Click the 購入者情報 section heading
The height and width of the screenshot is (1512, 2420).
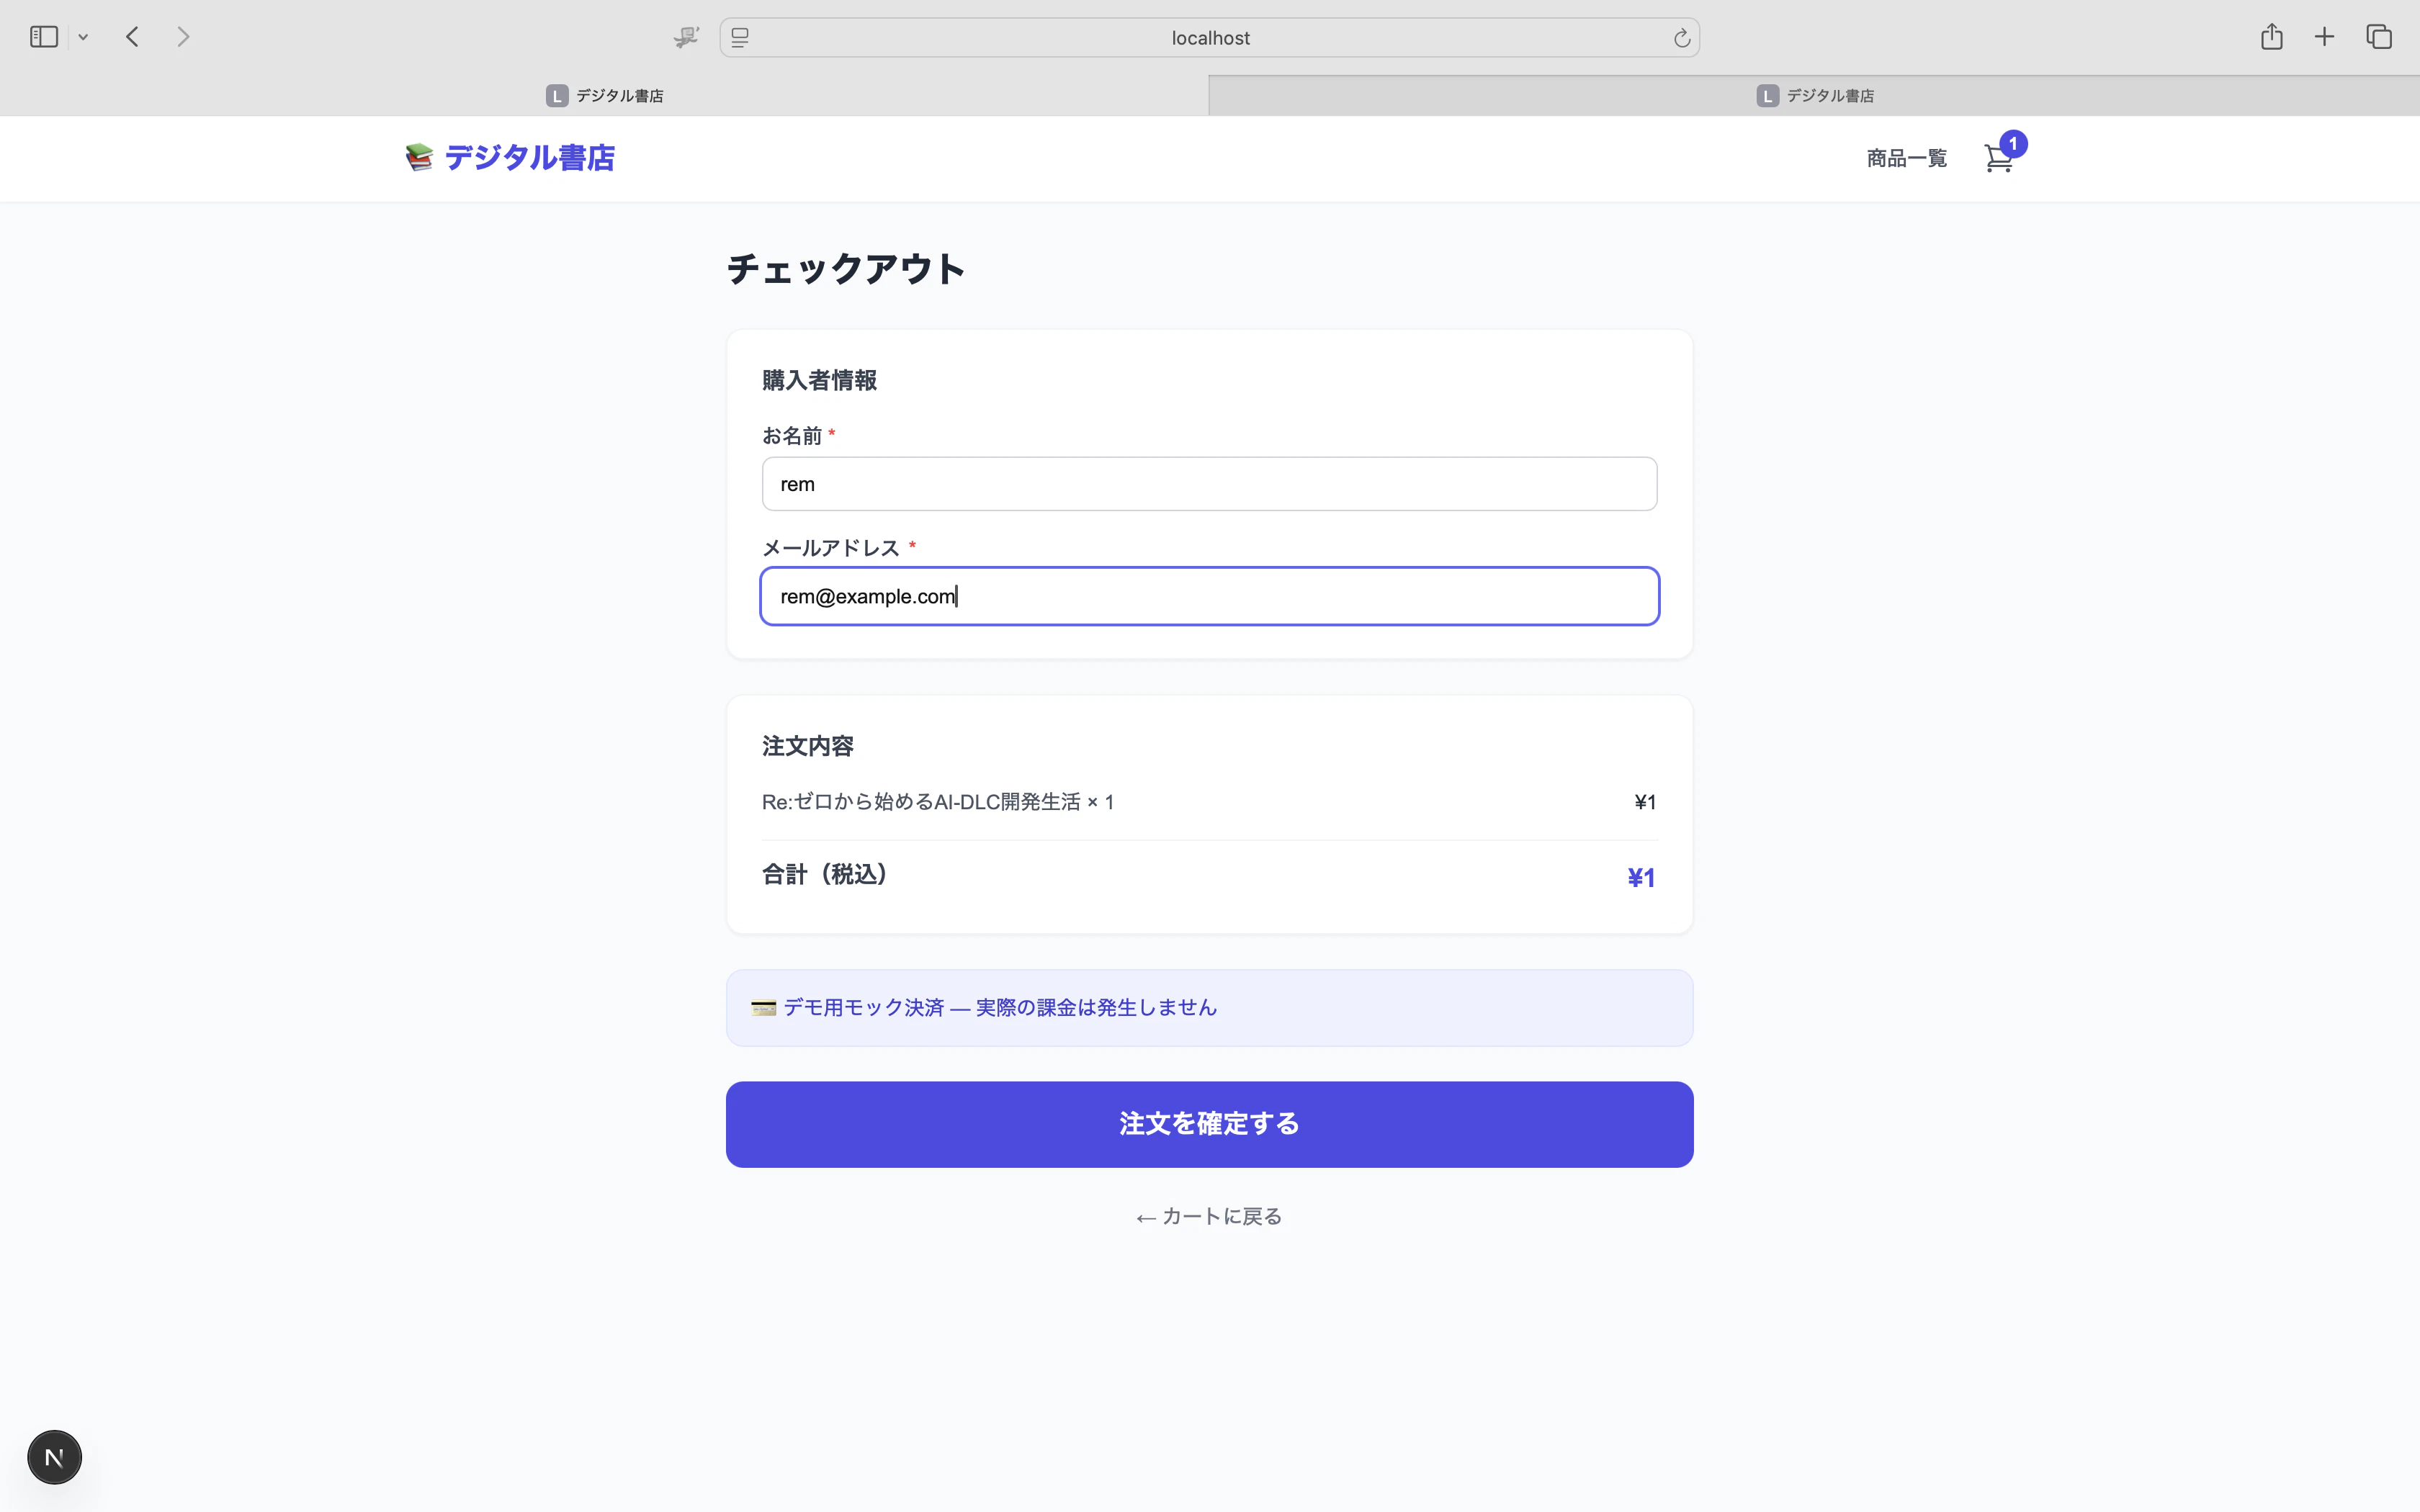click(x=819, y=380)
